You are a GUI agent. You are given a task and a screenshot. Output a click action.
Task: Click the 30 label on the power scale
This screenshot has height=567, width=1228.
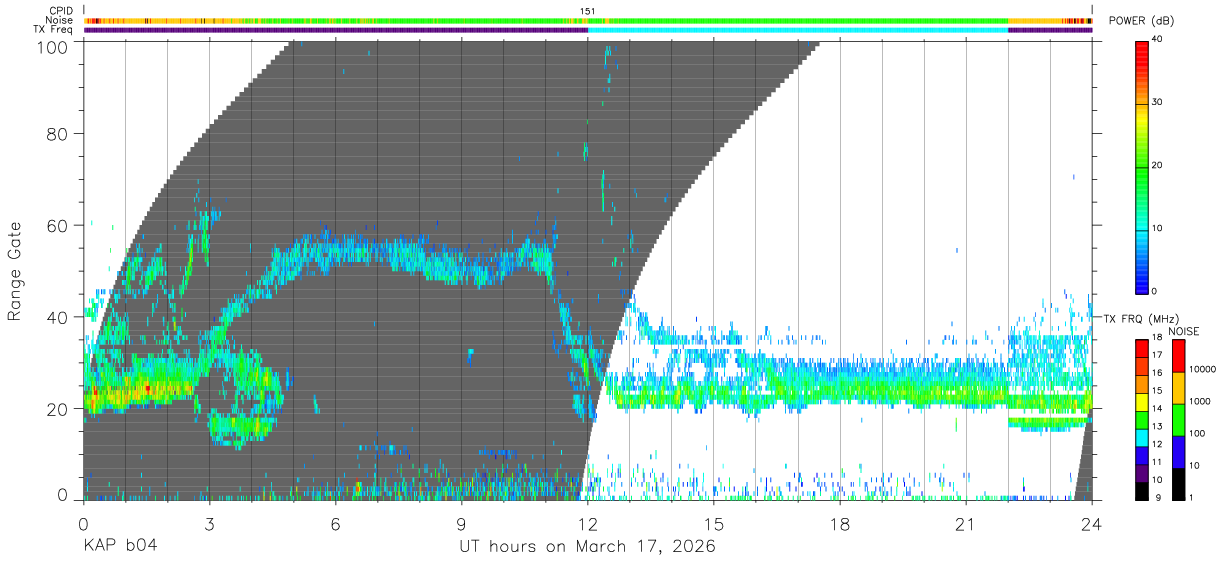[1158, 103]
